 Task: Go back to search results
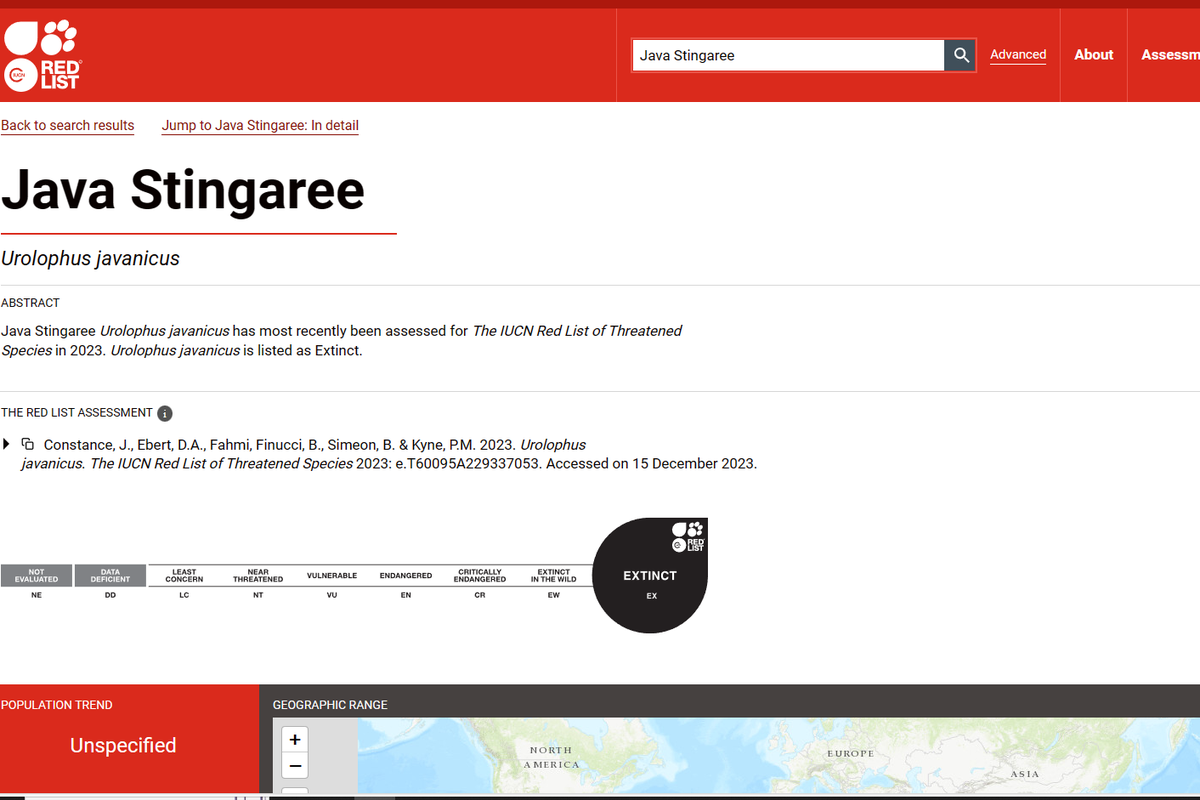tap(67, 125)
